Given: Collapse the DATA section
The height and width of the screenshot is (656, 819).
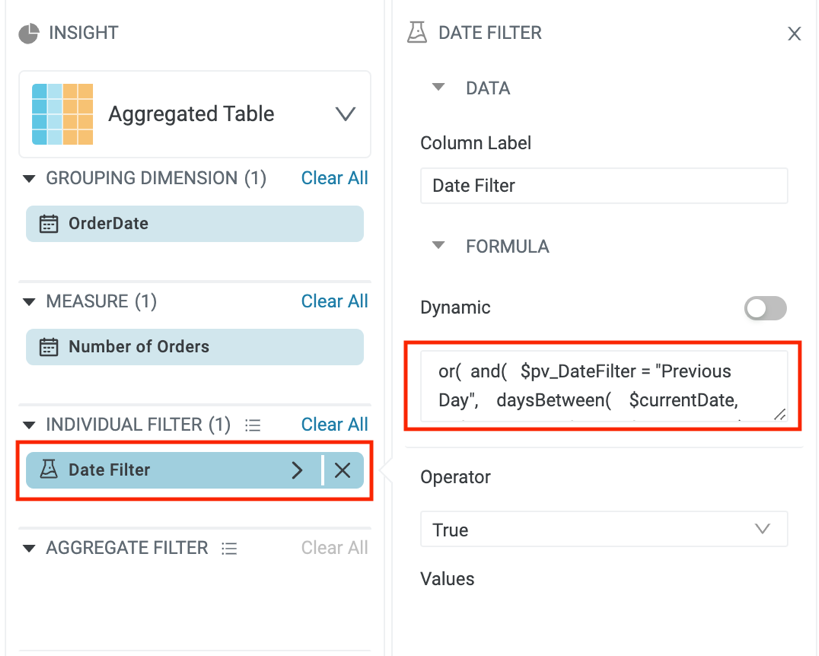Looking at the screenshot, I should pos(438,88).
